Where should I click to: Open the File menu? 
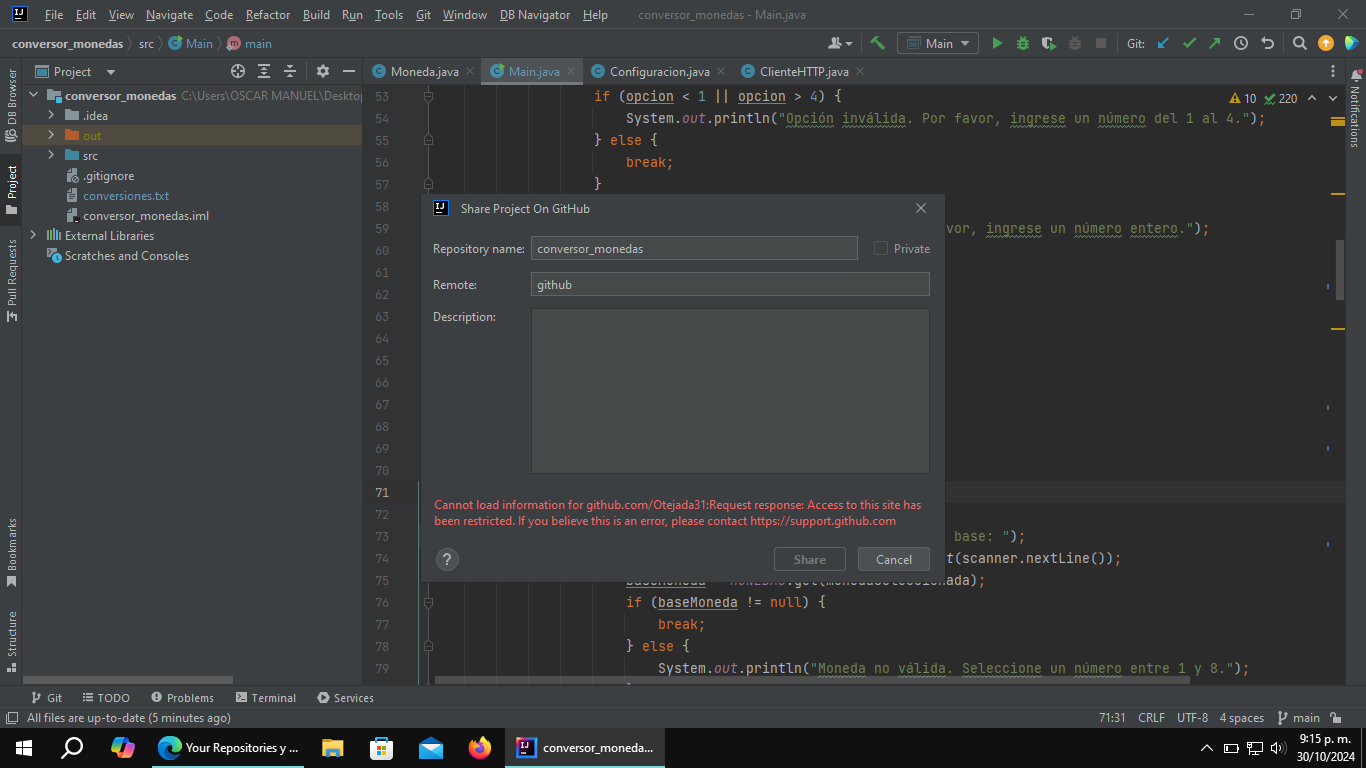[x=54, y=15]
